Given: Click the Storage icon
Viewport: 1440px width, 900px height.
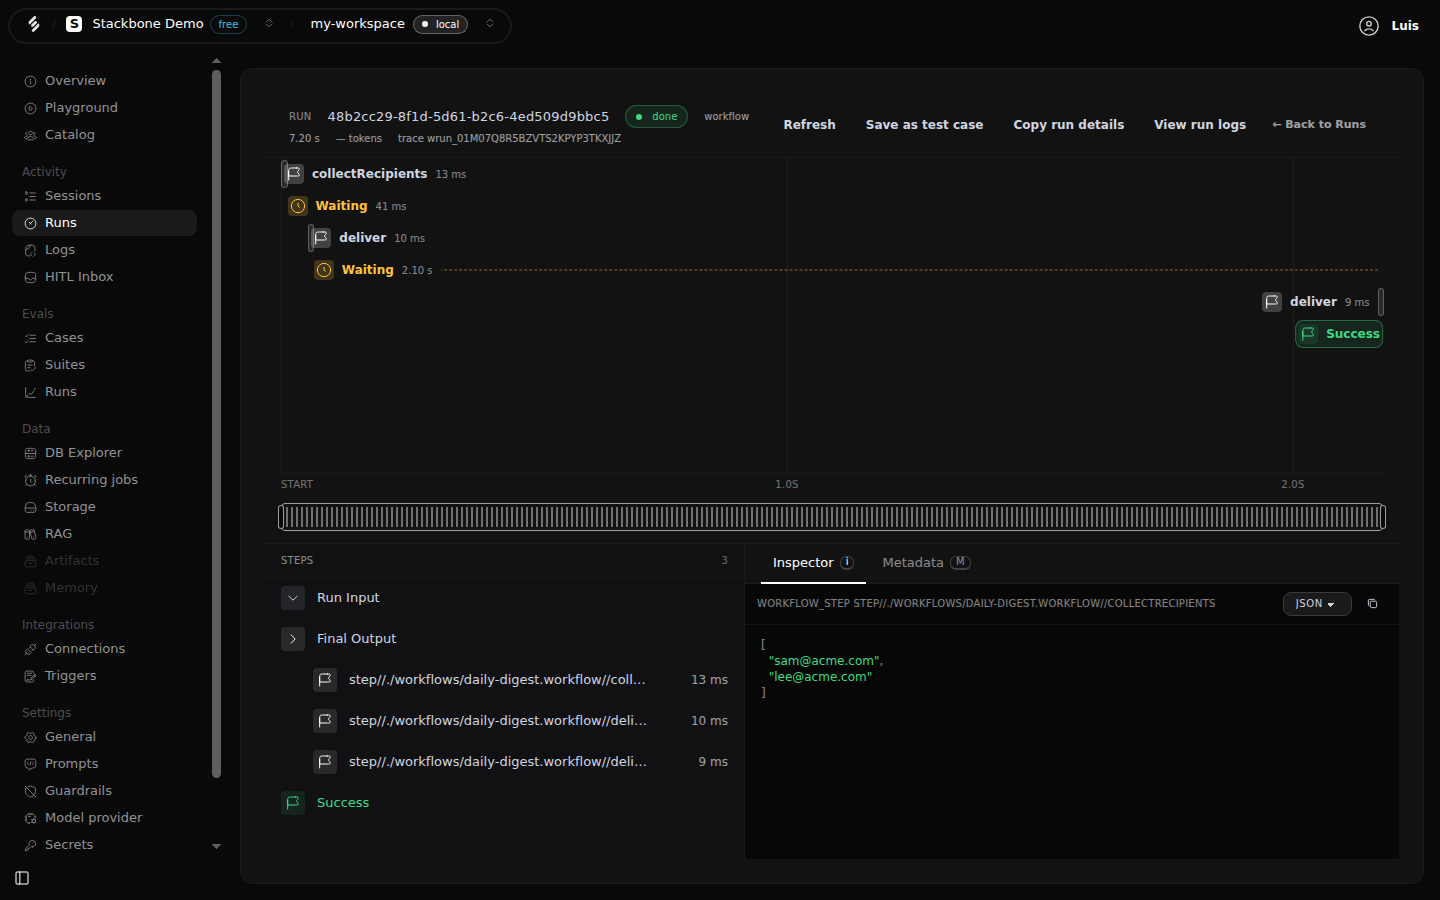Looking at the screenshot, I should point(30,507).
